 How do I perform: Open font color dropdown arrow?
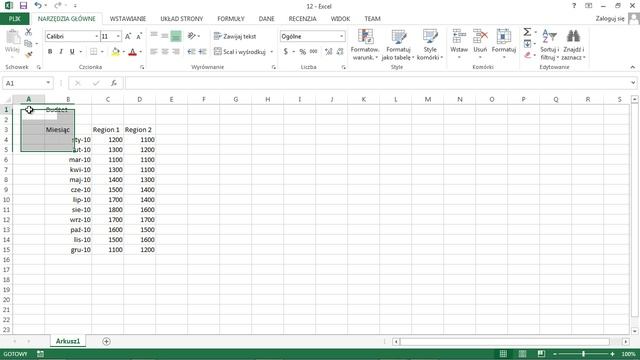(x=140, y=52)
